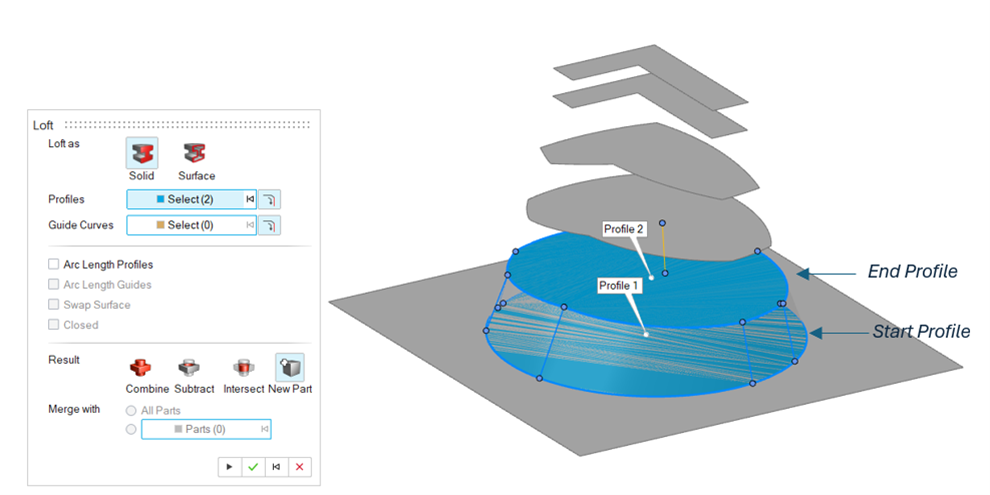Toggle the Arc Length Guides checkbox

click(x=54, y=285)
